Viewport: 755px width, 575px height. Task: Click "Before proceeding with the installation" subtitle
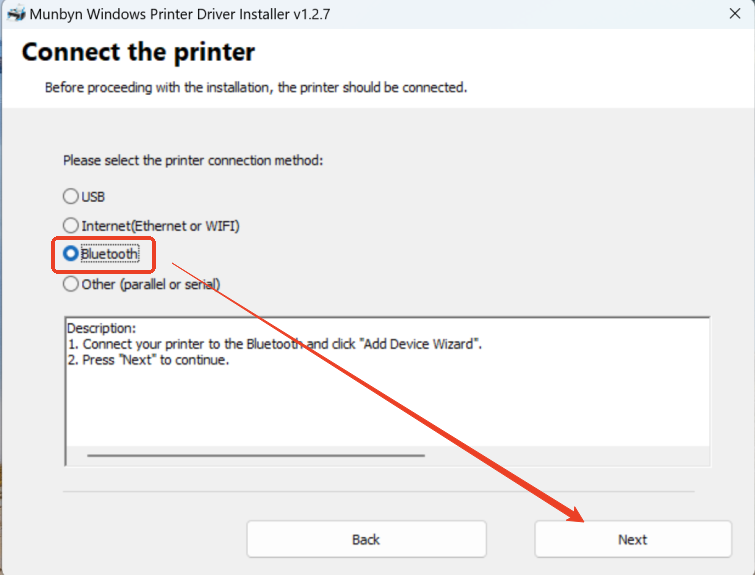256,88
